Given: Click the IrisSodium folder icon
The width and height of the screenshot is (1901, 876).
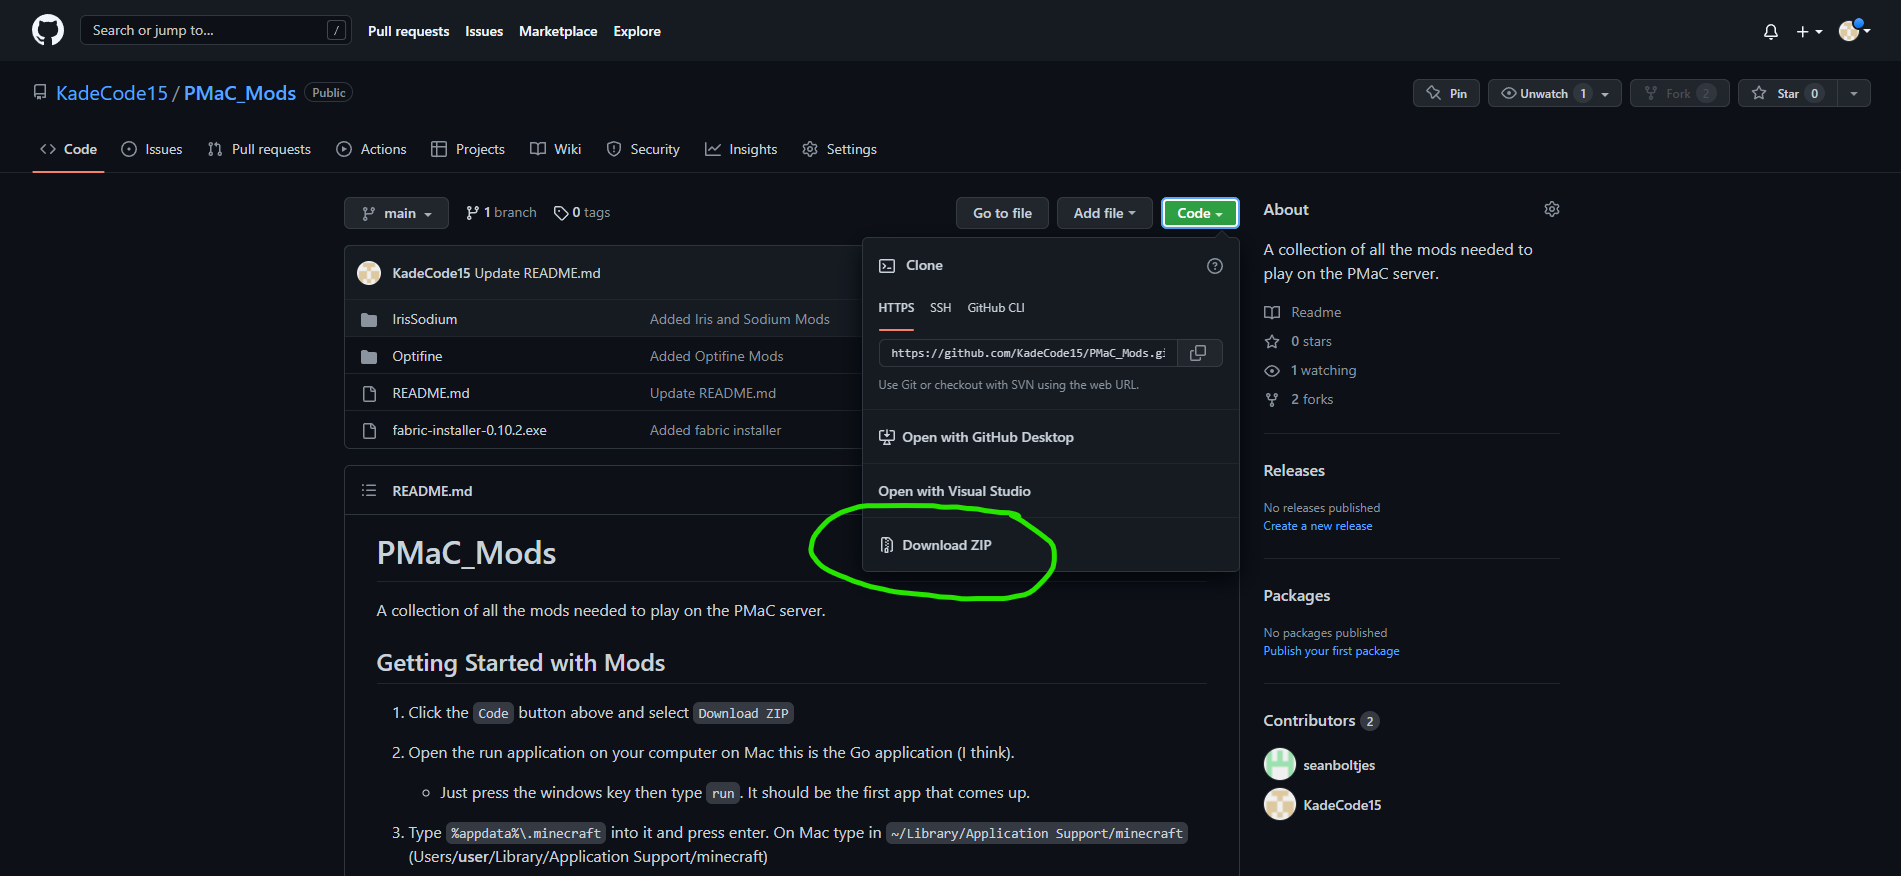Looking at the screenshot, I should coord(369,319).
